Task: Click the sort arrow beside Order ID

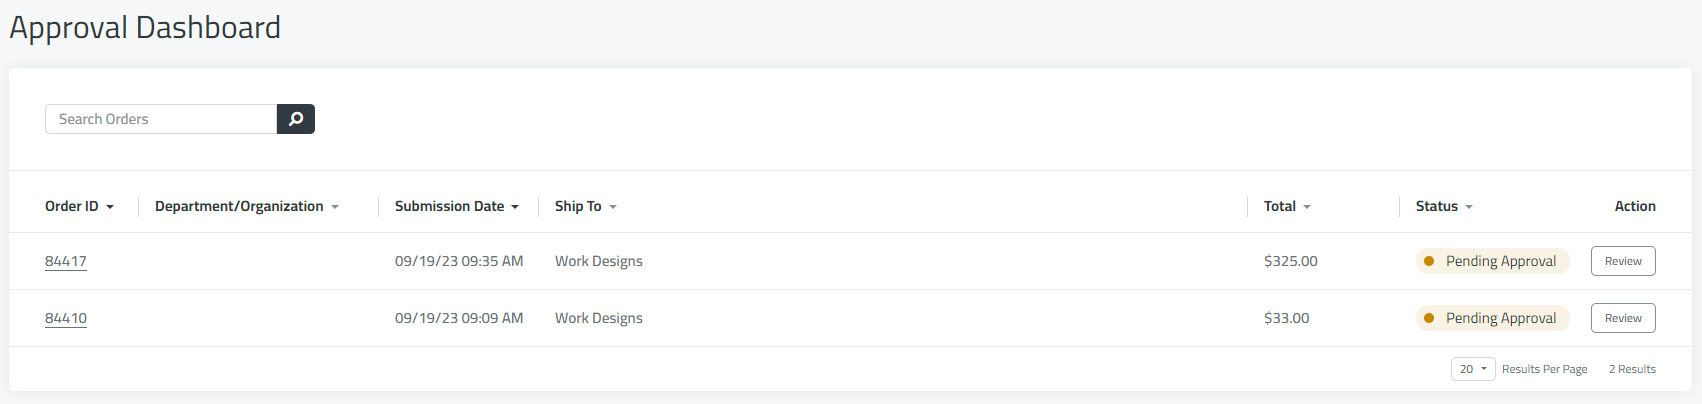Action: pos(110,207)
